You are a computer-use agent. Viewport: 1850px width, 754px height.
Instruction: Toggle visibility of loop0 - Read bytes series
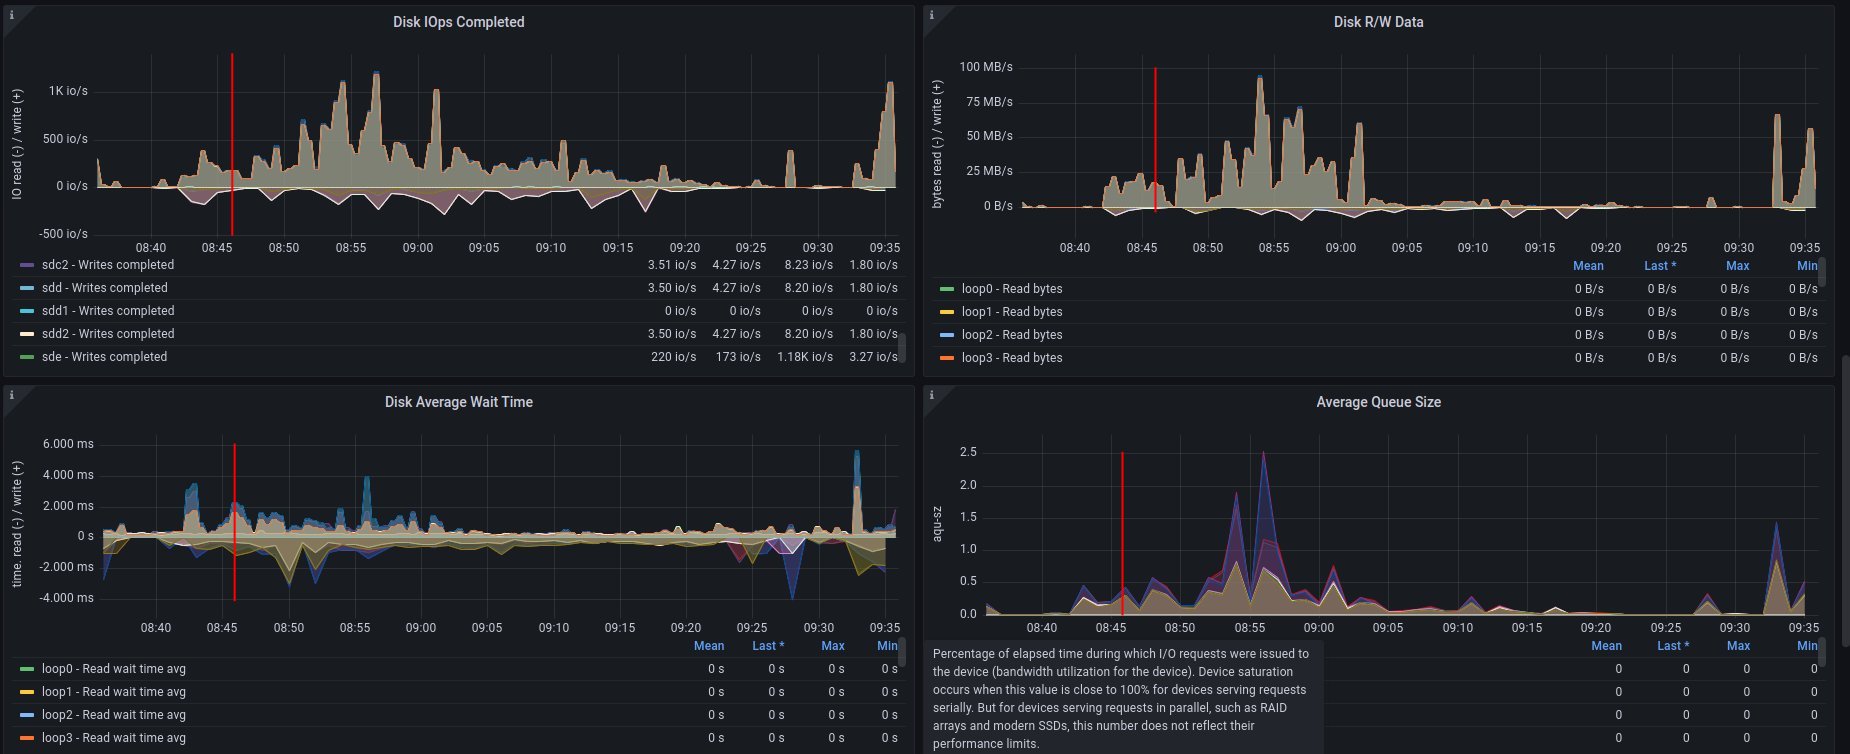point(1011,289)
